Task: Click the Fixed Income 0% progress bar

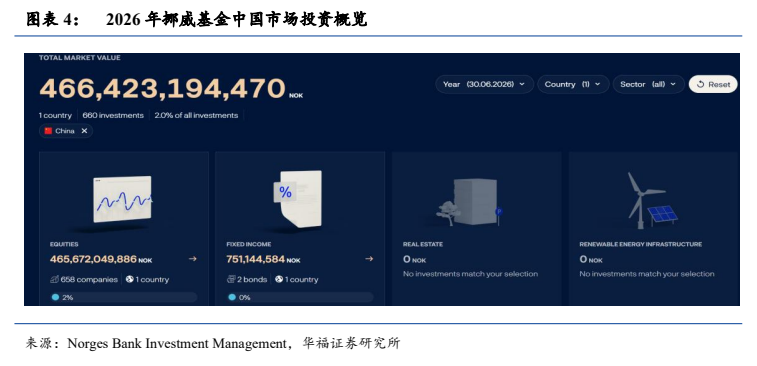Action: (x=300, y=297)
